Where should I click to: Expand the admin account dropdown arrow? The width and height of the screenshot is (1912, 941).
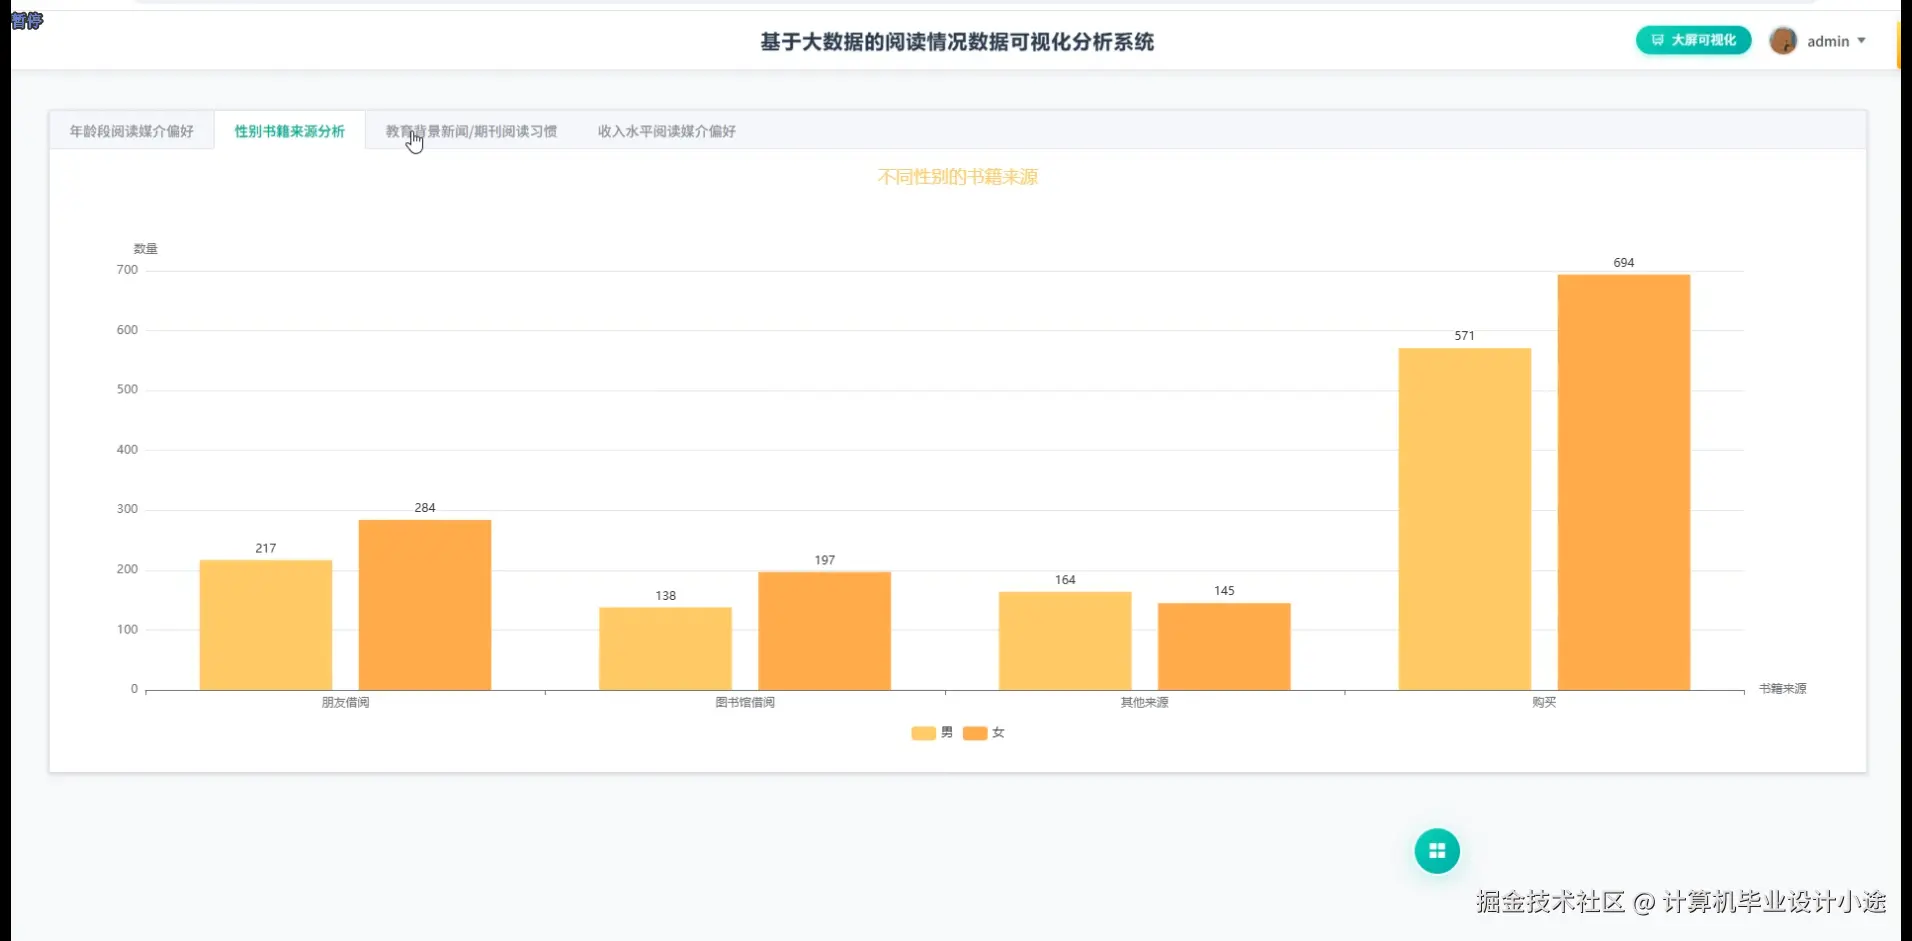[1862, 41]
